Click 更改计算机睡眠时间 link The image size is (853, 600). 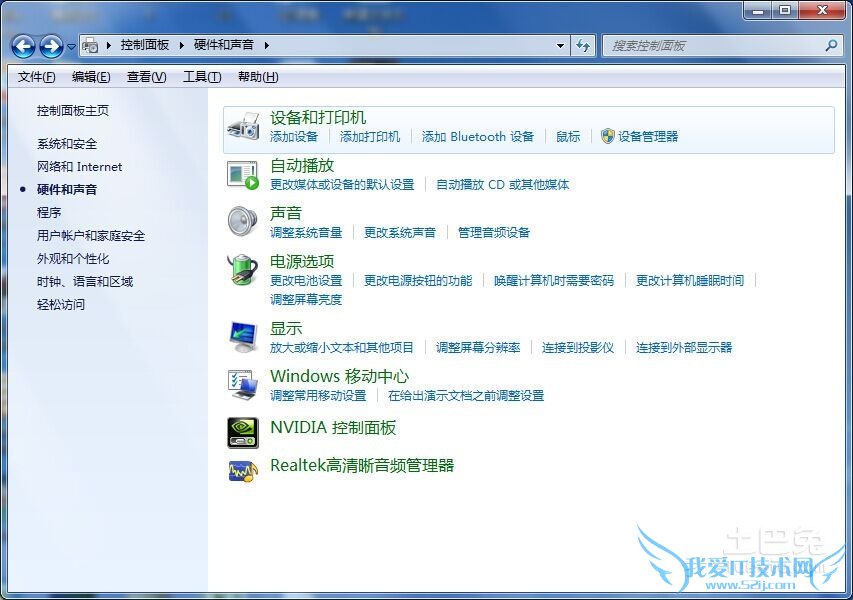tap(690, 281)
